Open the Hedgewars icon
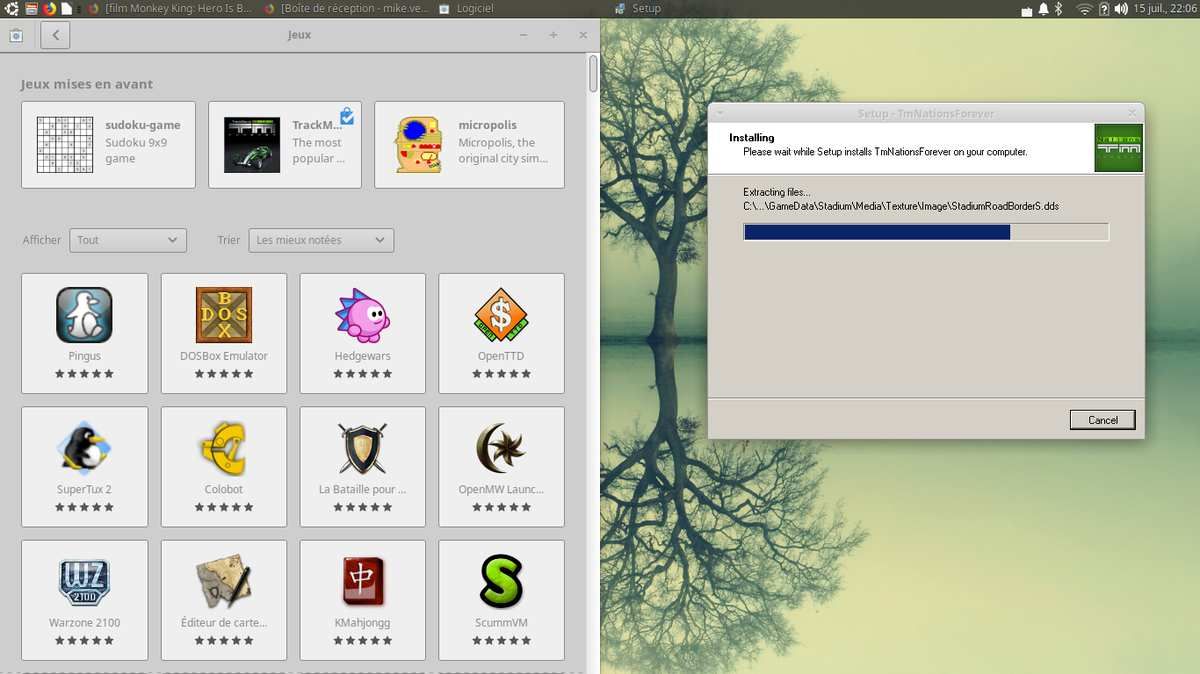Screen dimensions: 1200x674 (362, 315)
